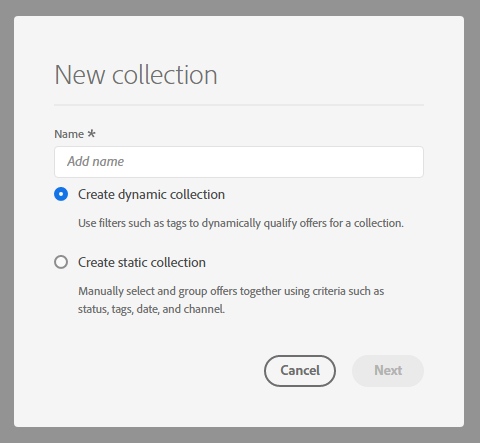The height and width of the screenshot is (443, 480).
Task: Click the Add name input field
Action: coord(239,162)
